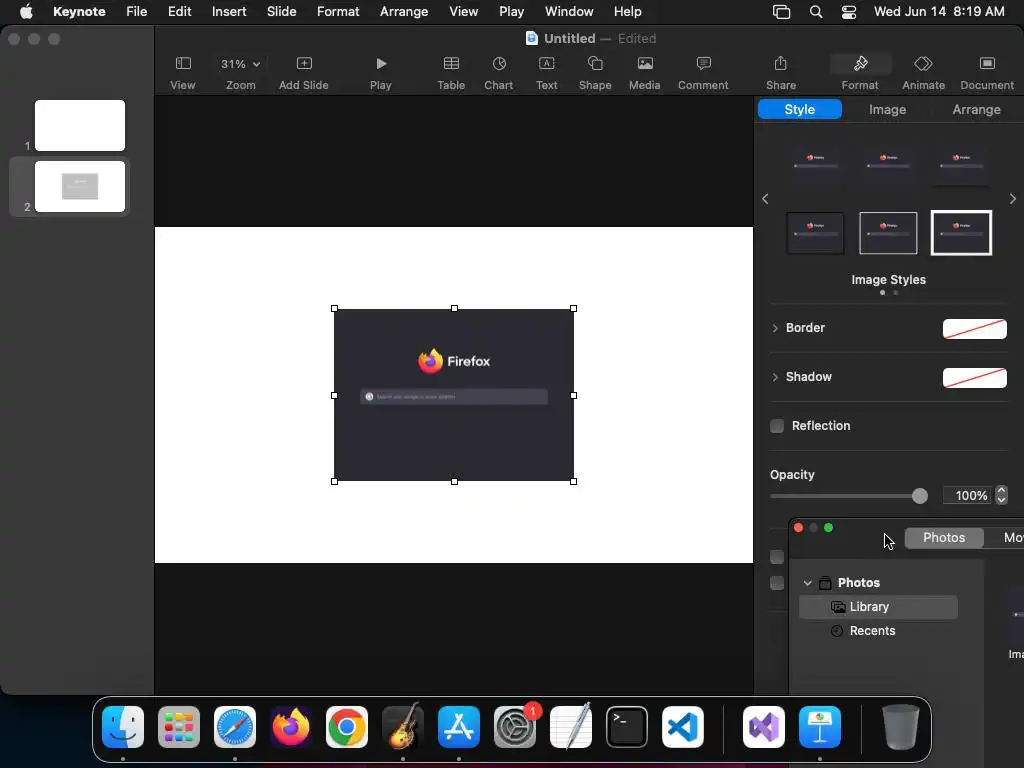Switch to the Image tab

tap(887, 110)
